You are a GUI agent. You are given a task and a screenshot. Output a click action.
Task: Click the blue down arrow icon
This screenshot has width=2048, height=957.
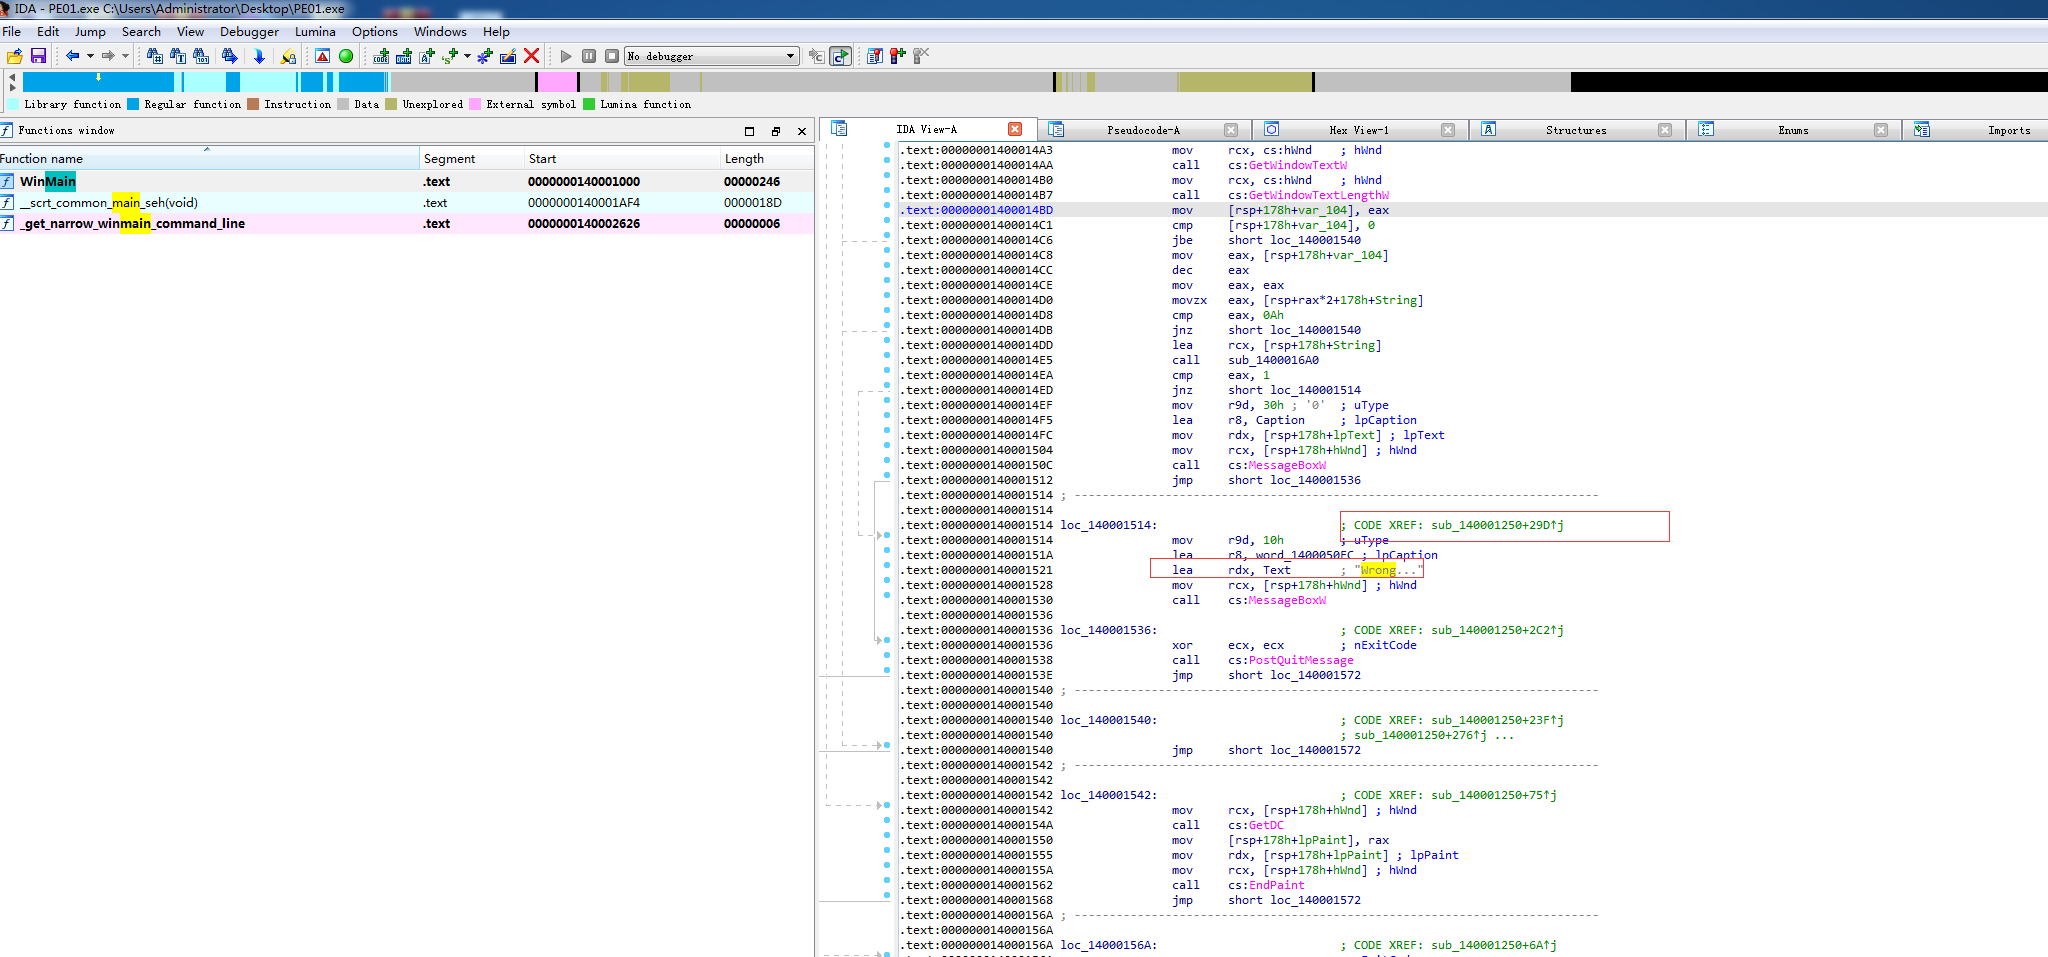(259, 56)
